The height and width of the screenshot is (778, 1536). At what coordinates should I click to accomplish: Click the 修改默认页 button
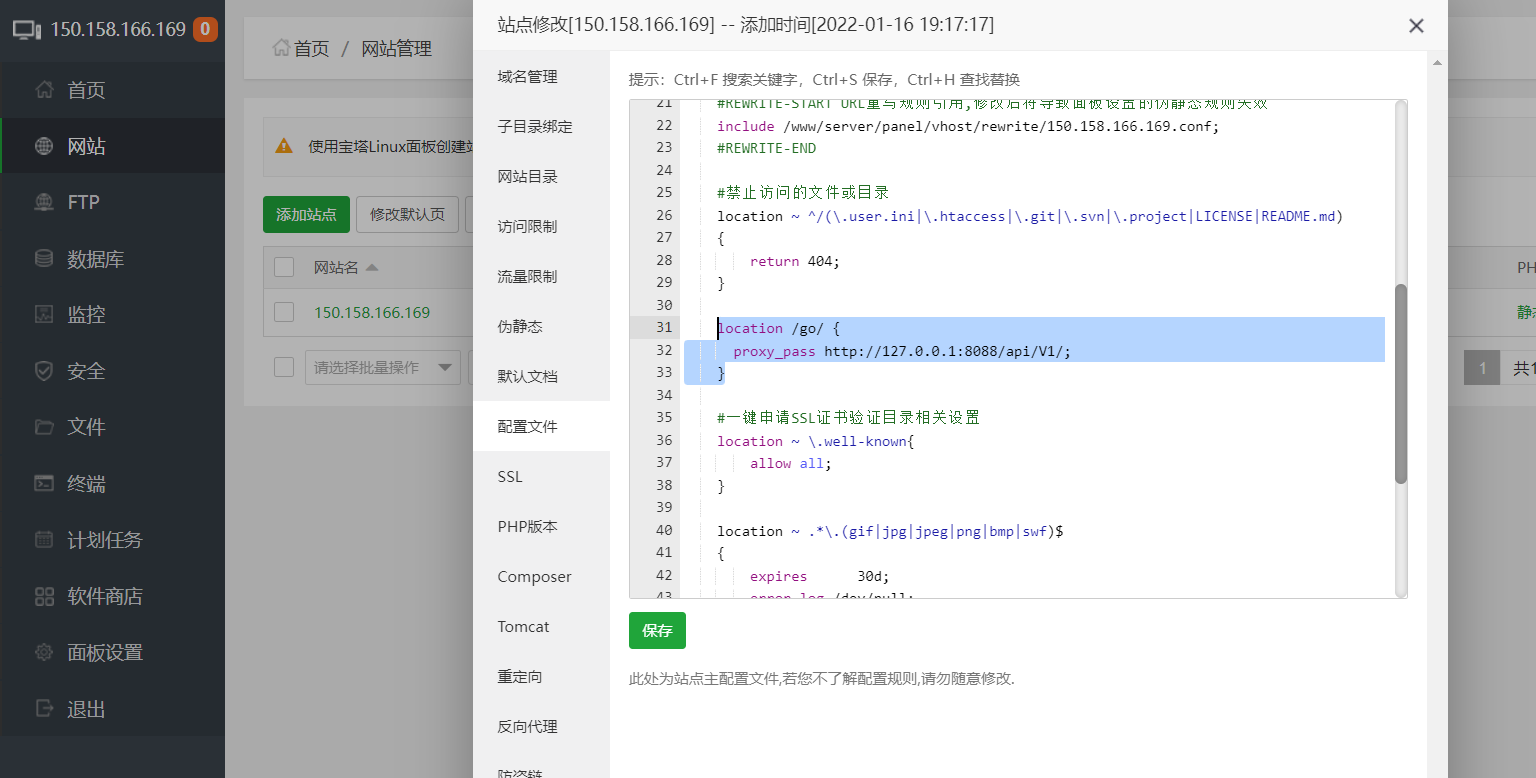point(407,214)
